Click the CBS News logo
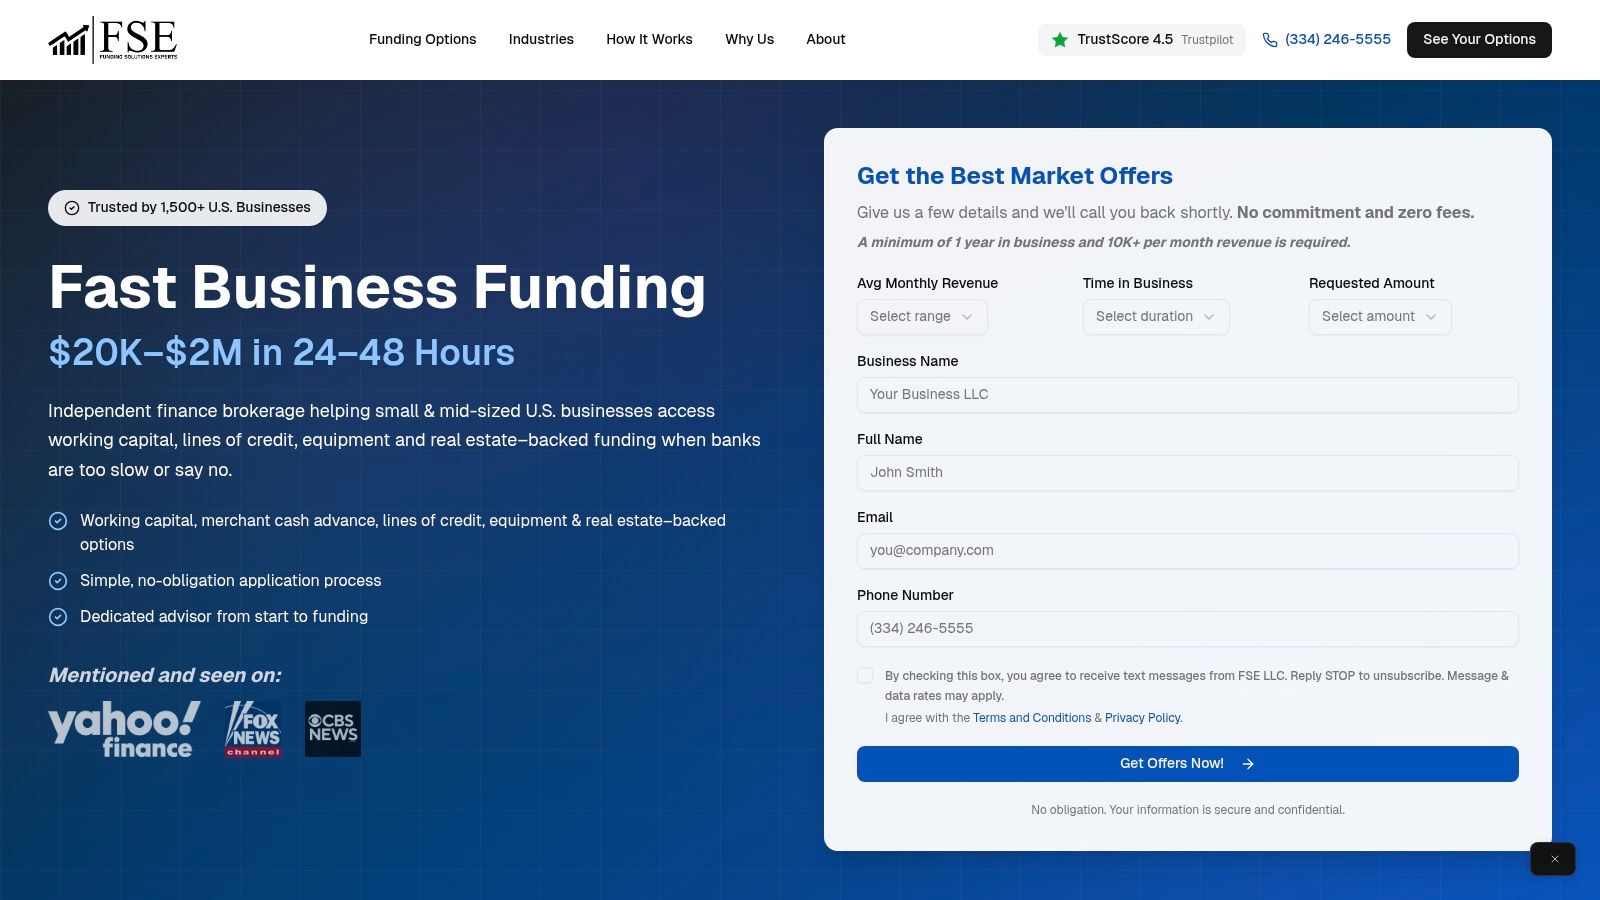Viewport: 1600px width, 900px height. pyautogui.click(x=332, y=728)
